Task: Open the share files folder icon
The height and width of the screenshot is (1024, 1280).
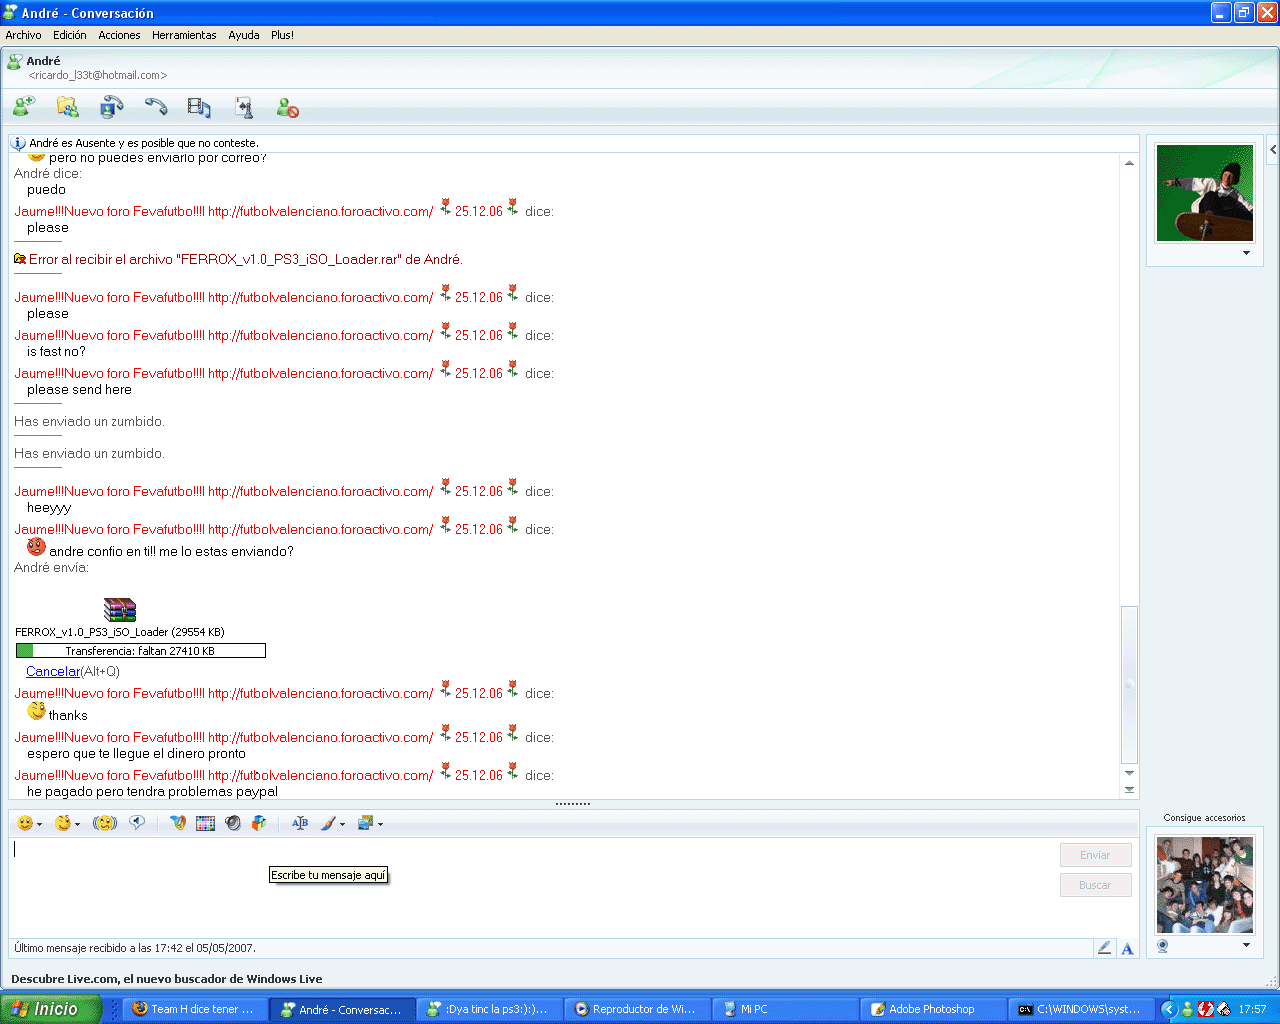Action: (x=68, y=106)
